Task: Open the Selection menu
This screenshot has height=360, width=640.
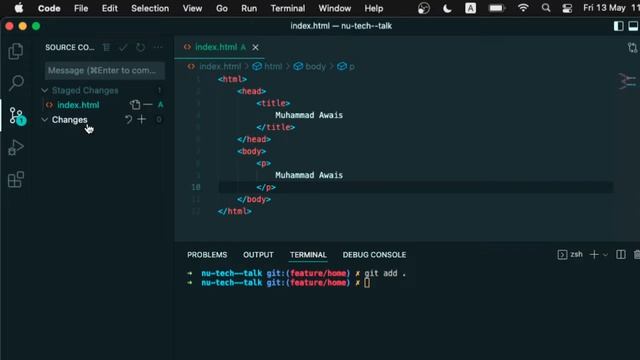Action: click(x=150, y=8)
